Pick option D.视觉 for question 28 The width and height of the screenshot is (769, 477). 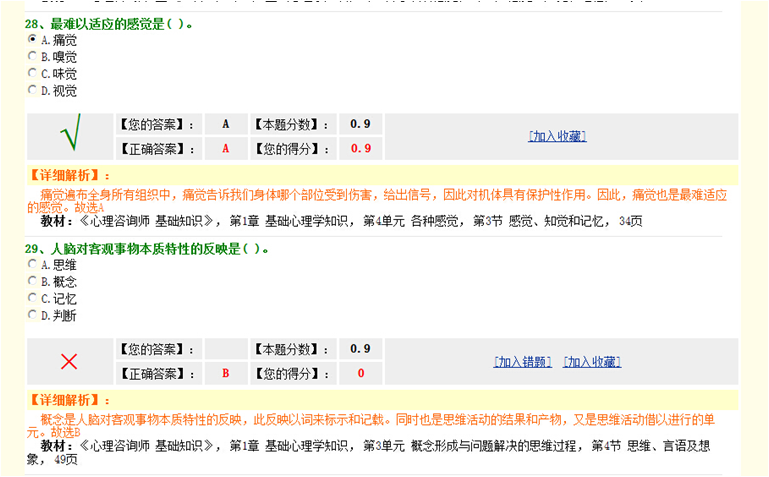click(x=33, y=90)
